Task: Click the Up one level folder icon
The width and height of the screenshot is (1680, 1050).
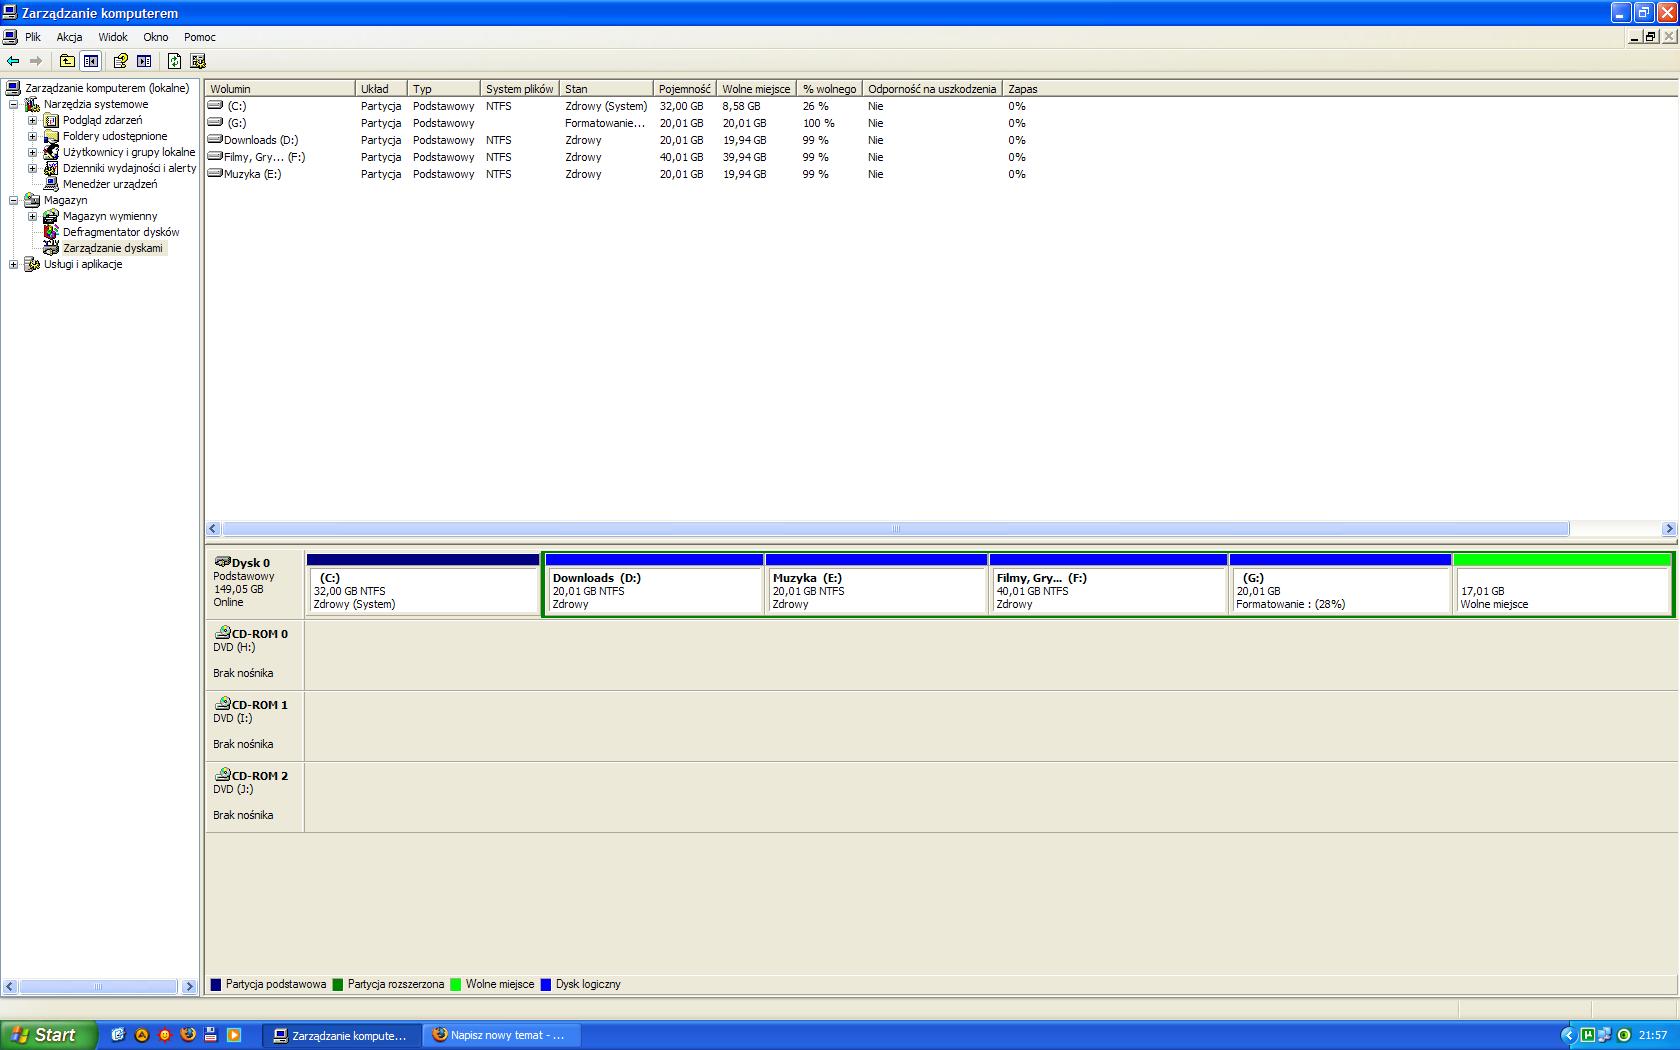Action: point(67,61)
